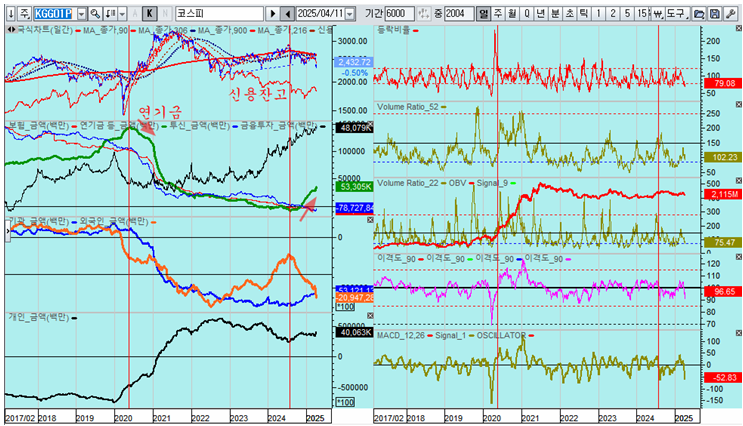Screen dimensions: 743x426
Task: Select the Q quarterly period button
Action: (x=526, y=13)
